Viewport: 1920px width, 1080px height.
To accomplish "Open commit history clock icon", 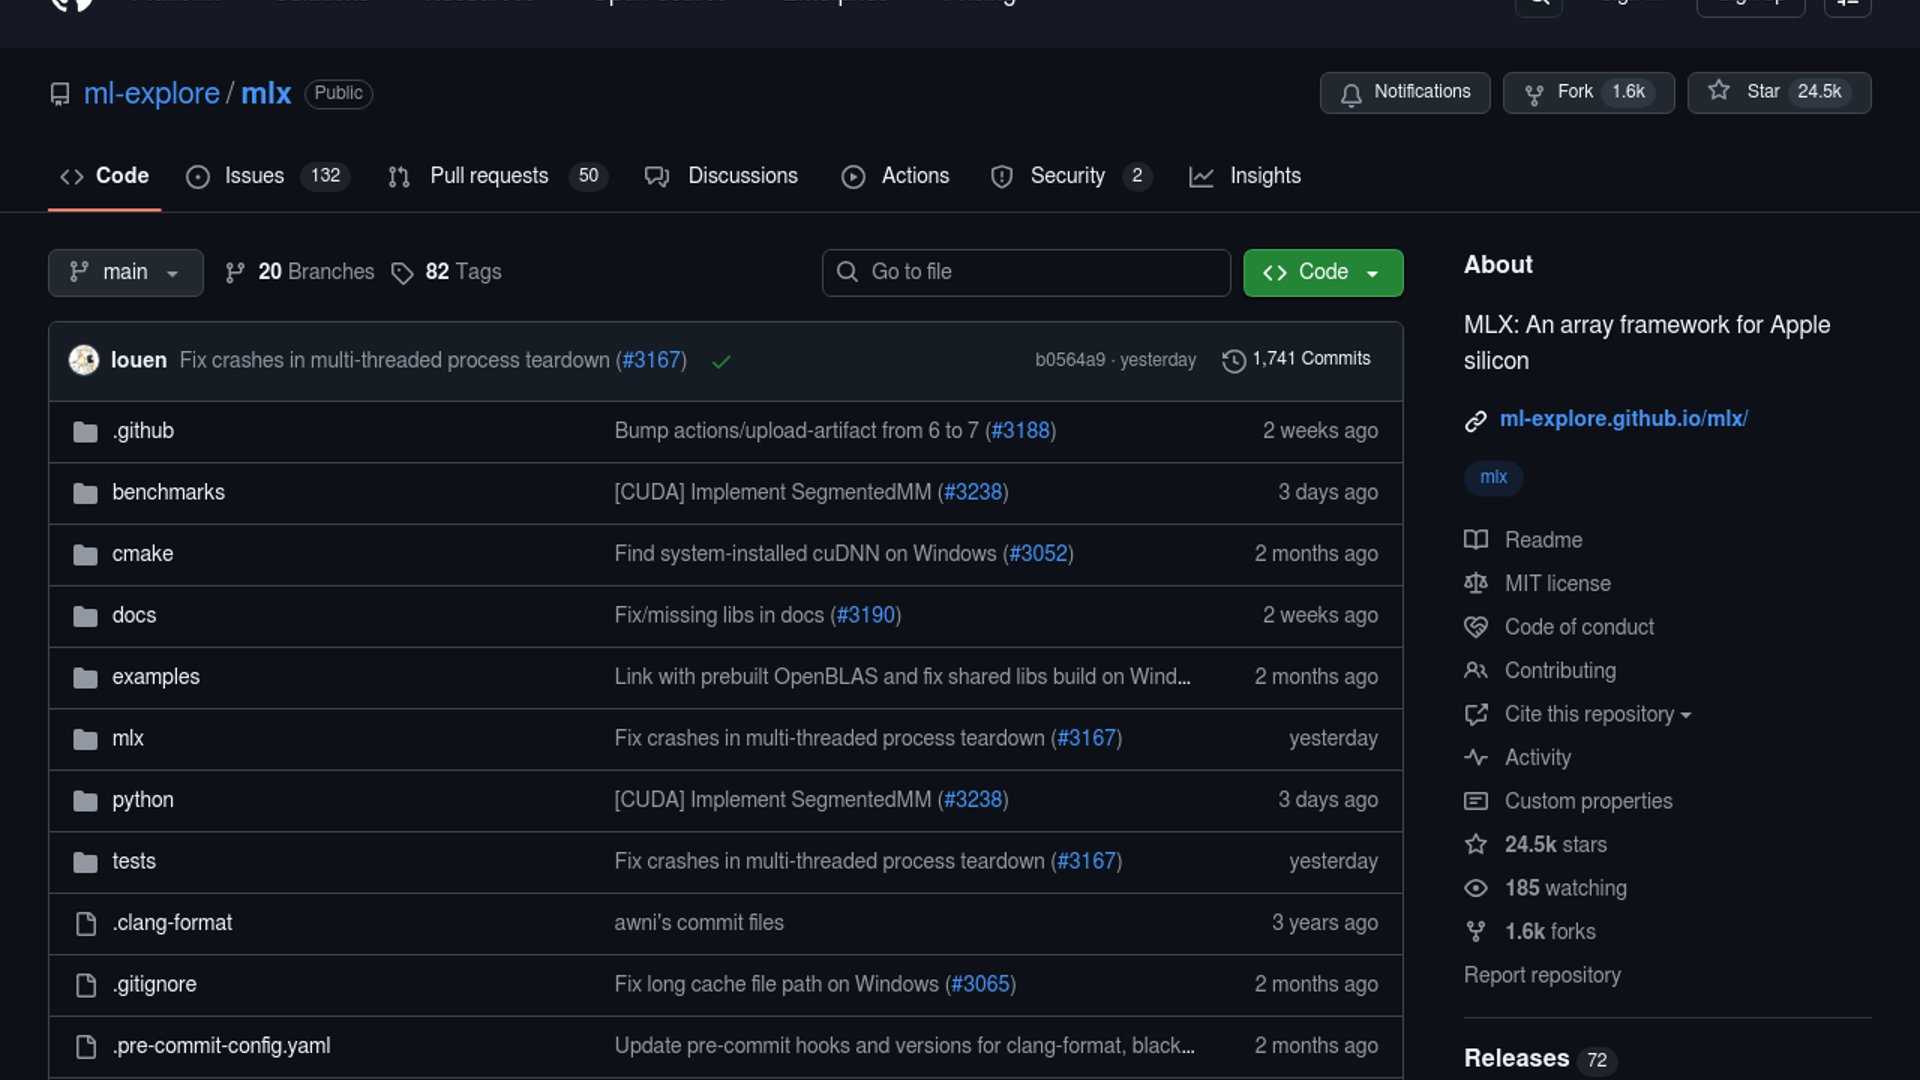I will point(1234,361).
